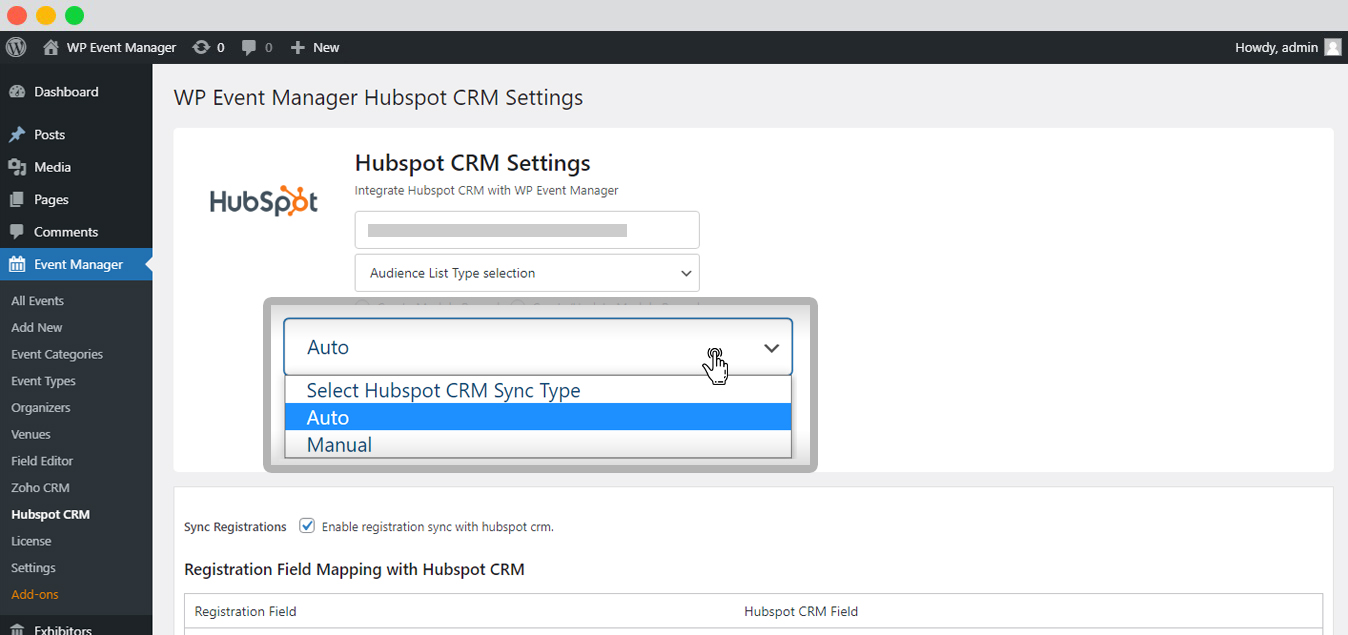This screenshot has width=1348, height=635.
Task: Open the updates circular arrows icon
Action: click(x=201, y=47)
